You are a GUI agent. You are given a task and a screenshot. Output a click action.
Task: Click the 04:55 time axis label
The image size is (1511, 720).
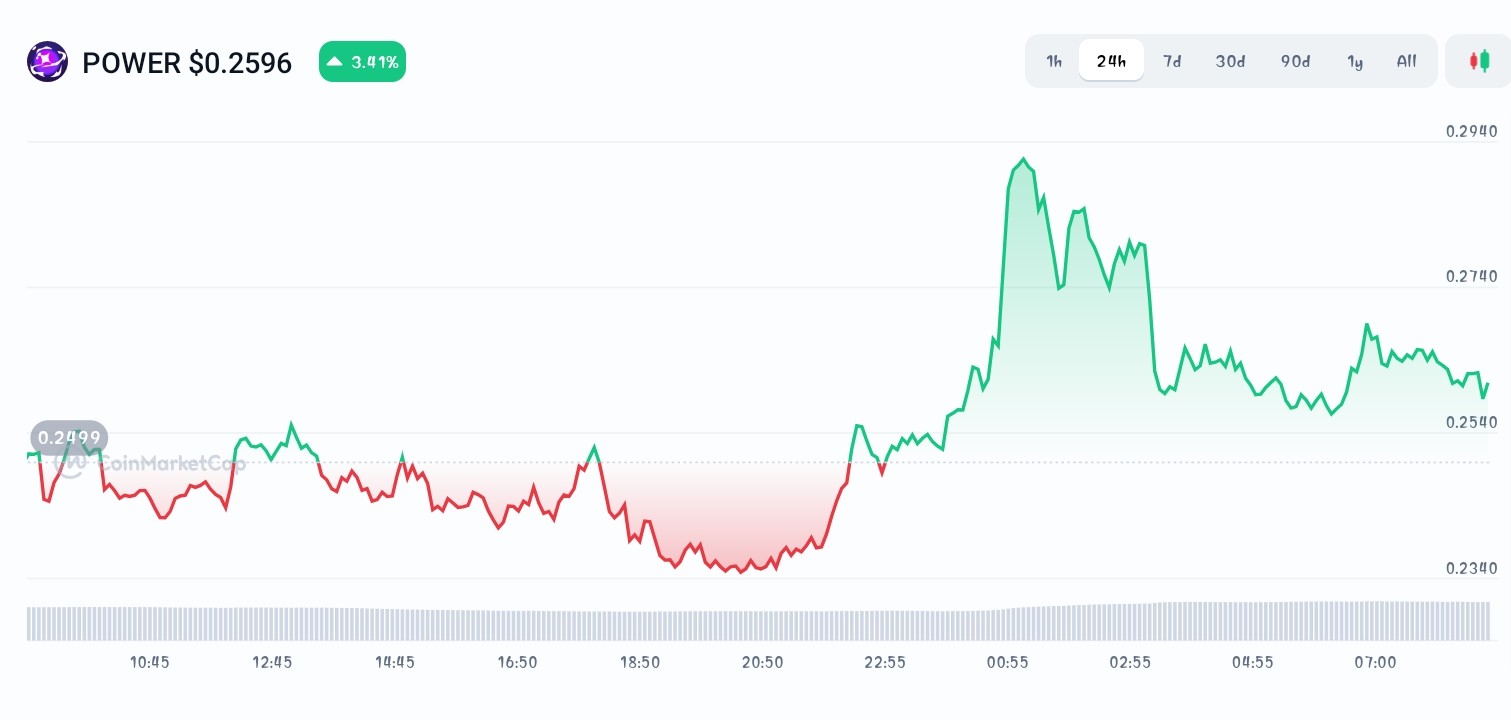point(1252,662)
